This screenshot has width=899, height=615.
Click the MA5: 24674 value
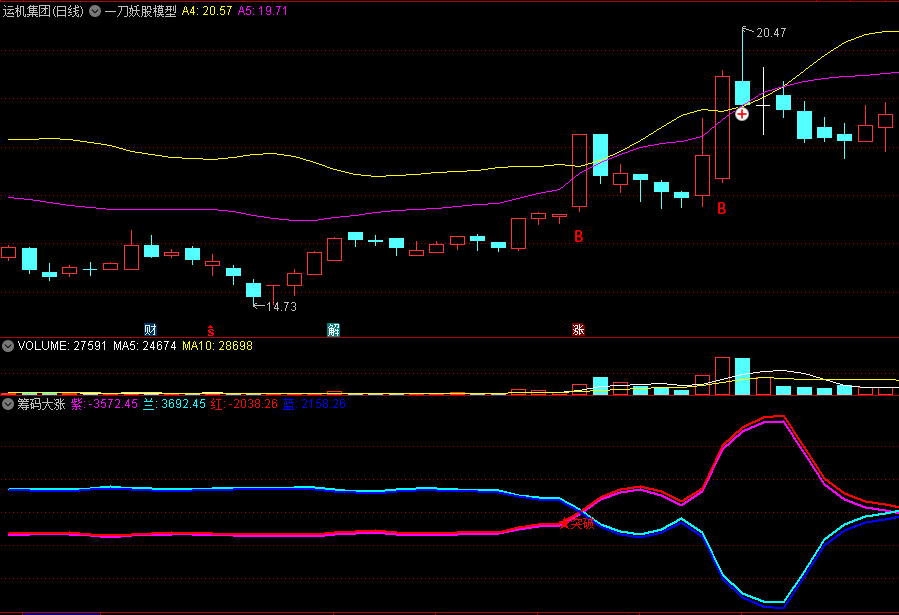pos(144,346)
